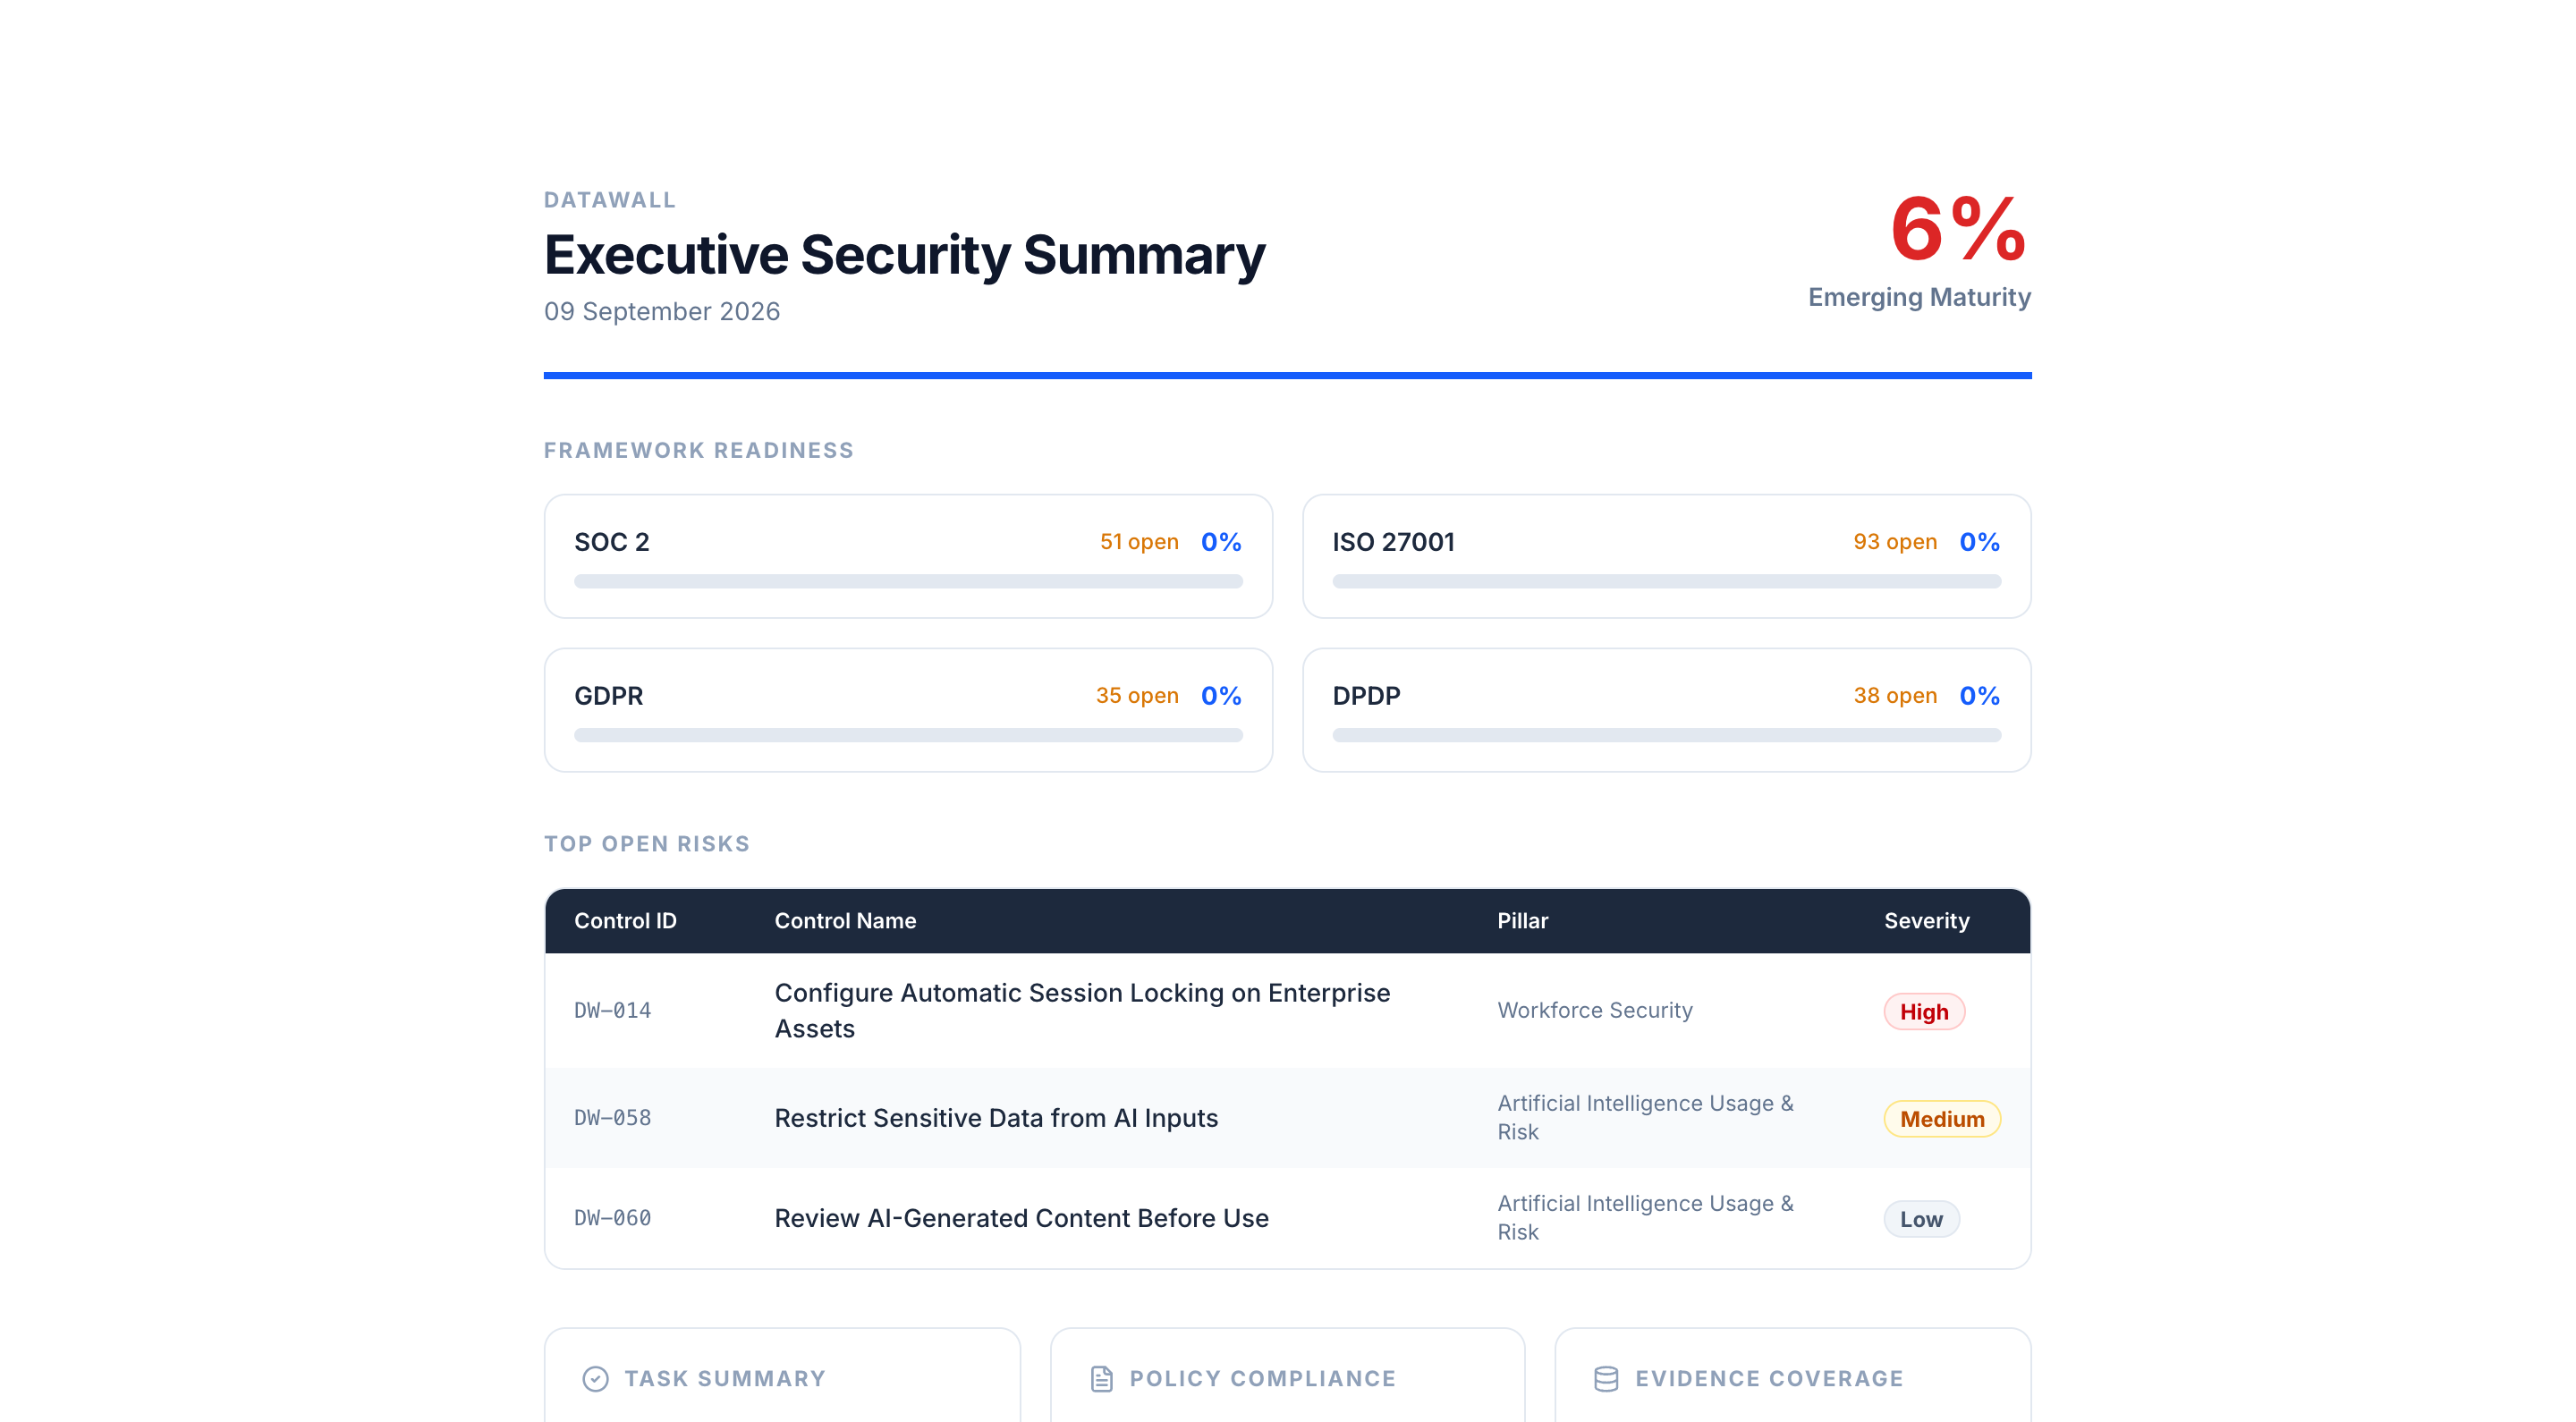The image size is (2576, 1422).
Task: Click the High severity badge
Action: (1924, 1012)
